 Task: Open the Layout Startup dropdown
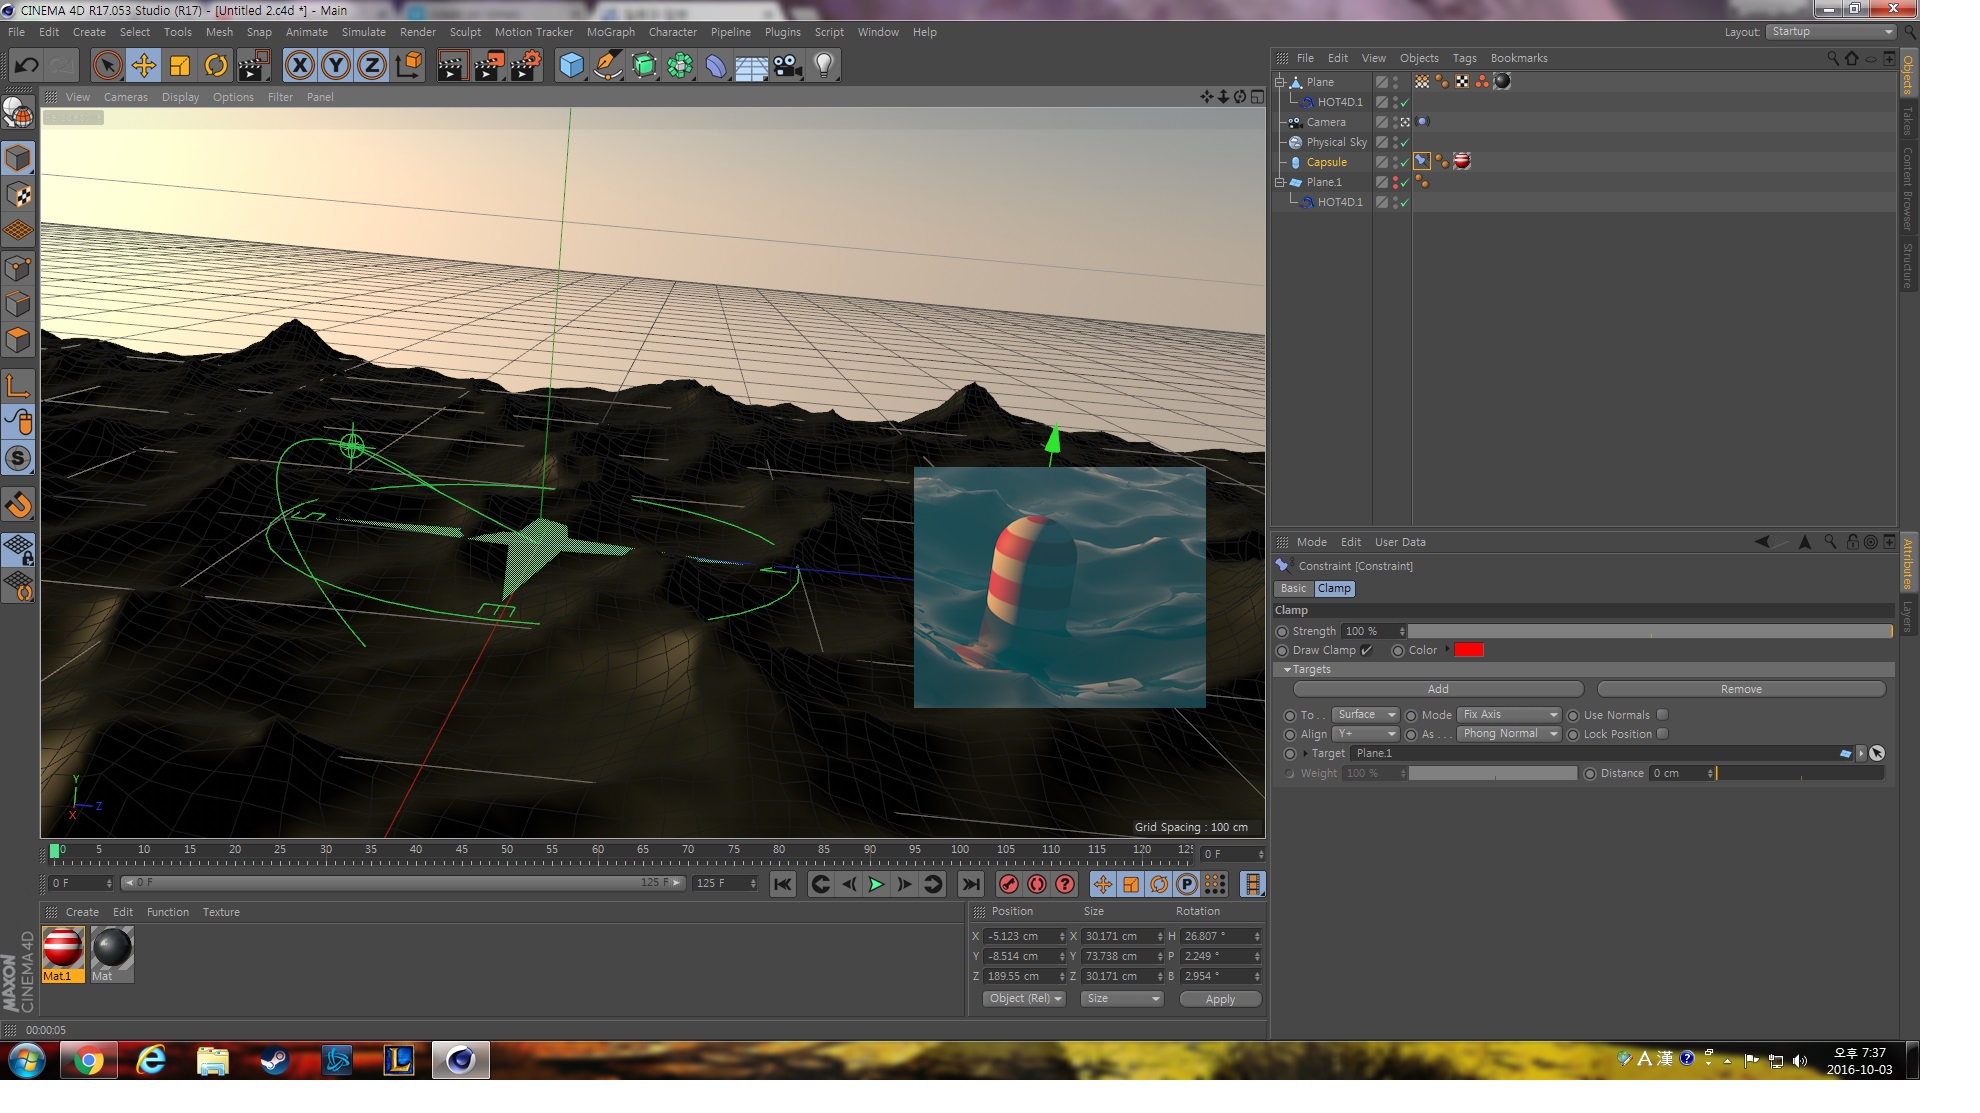(1830, 32)
